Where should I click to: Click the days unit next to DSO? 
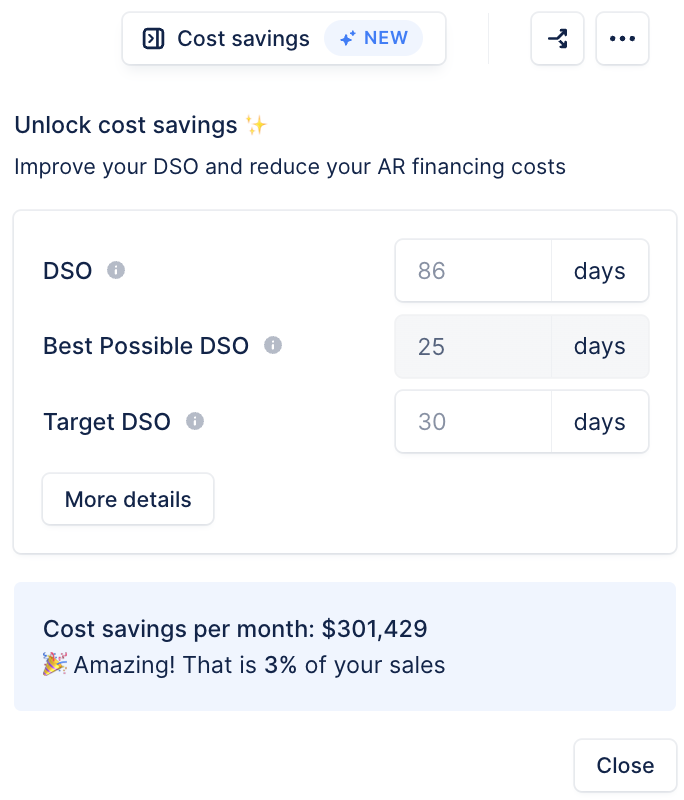(x=600, y=270)
